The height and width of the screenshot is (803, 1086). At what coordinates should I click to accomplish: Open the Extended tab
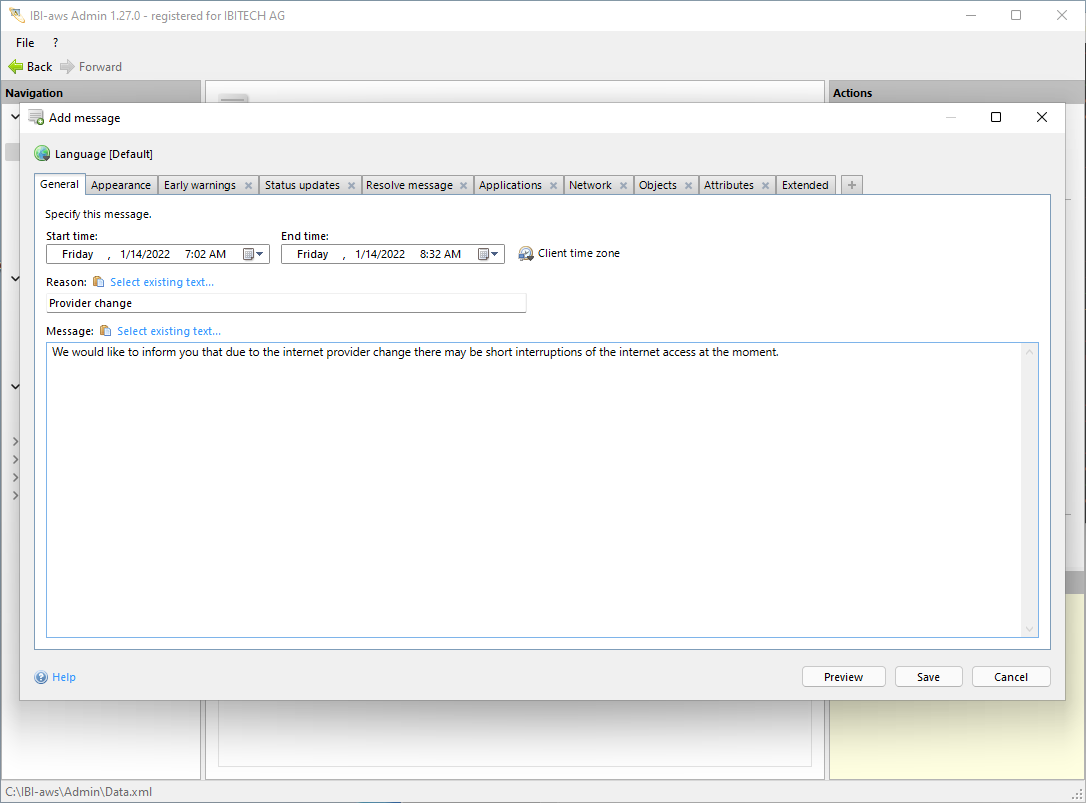coord(805,185)
